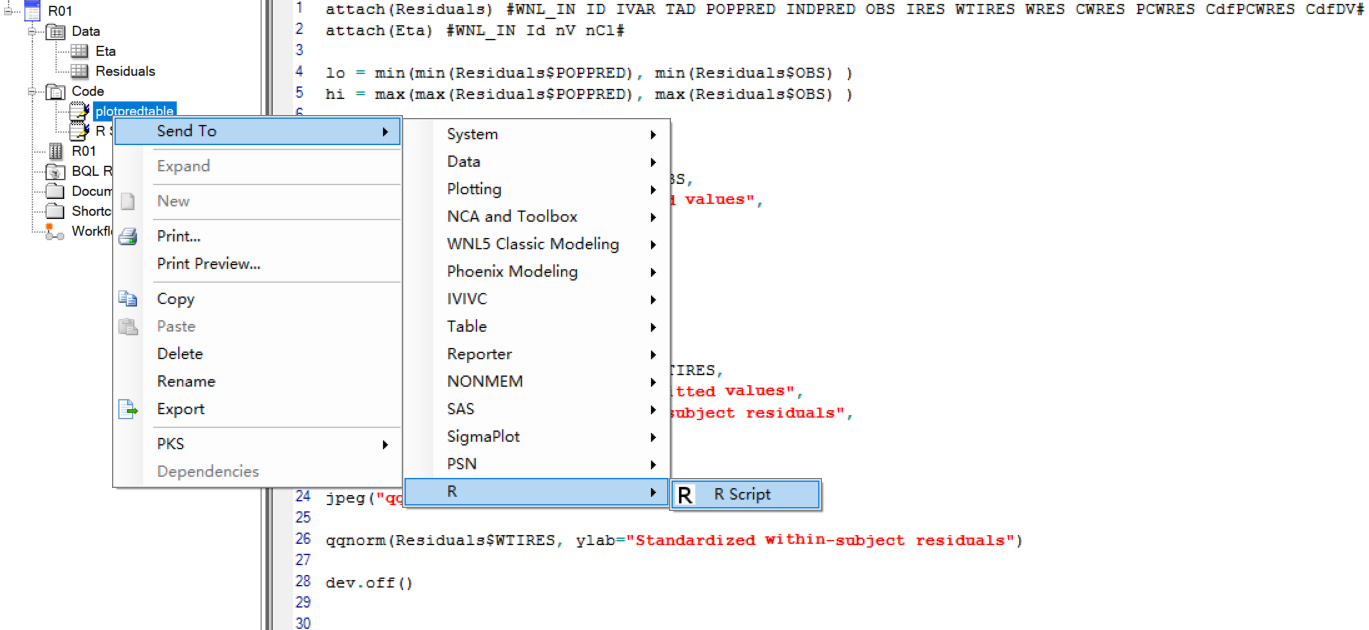Select the Eta item in Data
The width and height of the screenshot is (1369, 630).
pos(106,51)
